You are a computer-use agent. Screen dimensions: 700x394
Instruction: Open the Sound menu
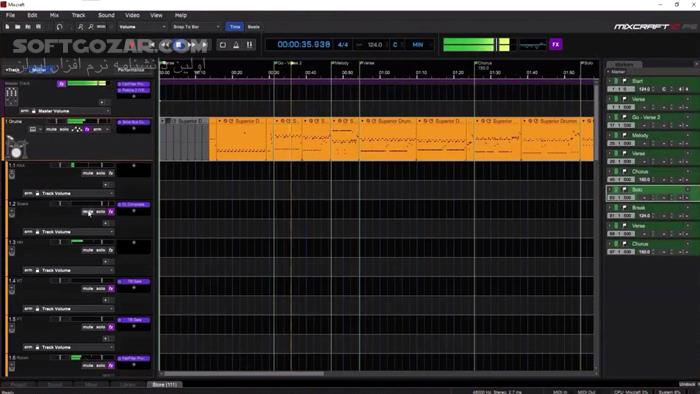pyautogui.click(x=106, y=15)
